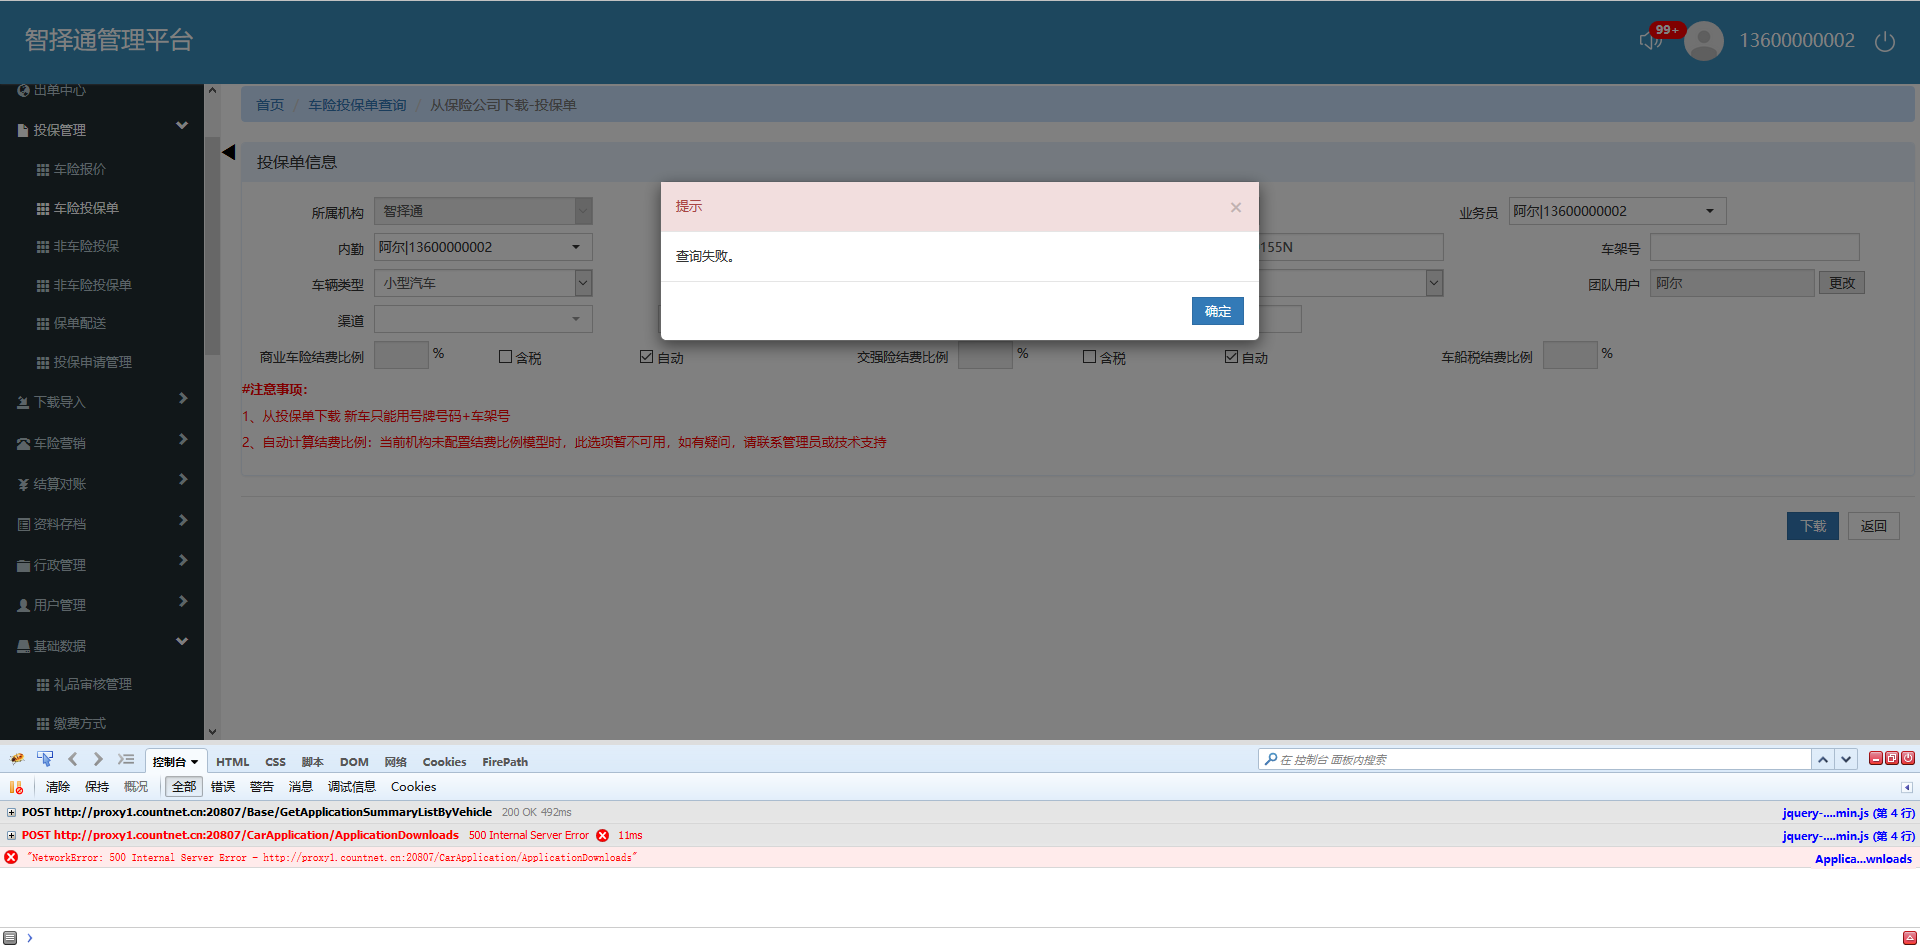
Task: Toggle the Firebug multi-line command editor icon
Action: (x=126, y=760)
